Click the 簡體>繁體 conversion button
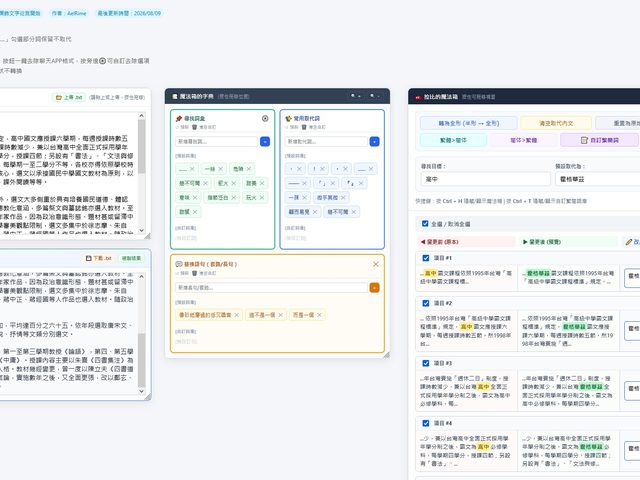 (523, 140)
